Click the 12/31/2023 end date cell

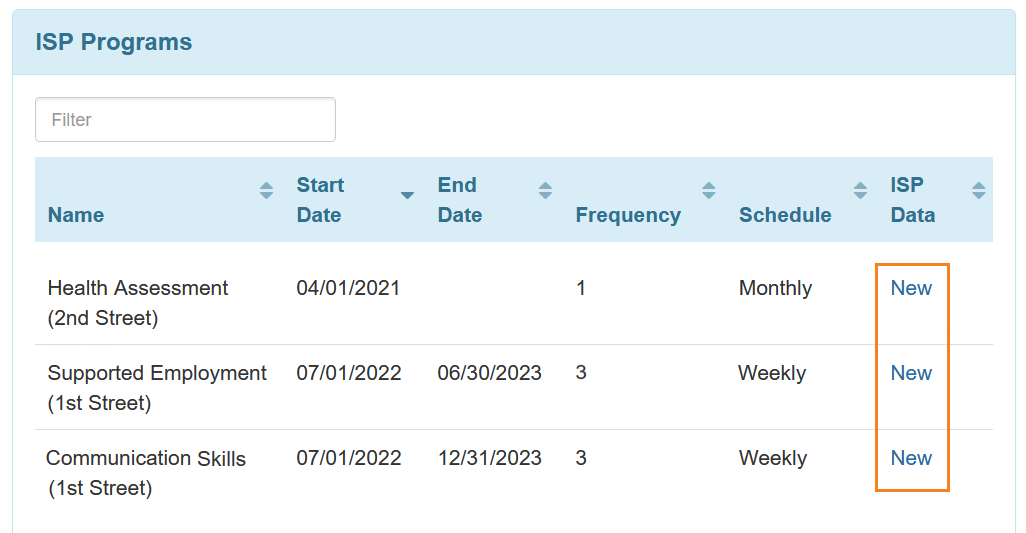click(489, 458)
